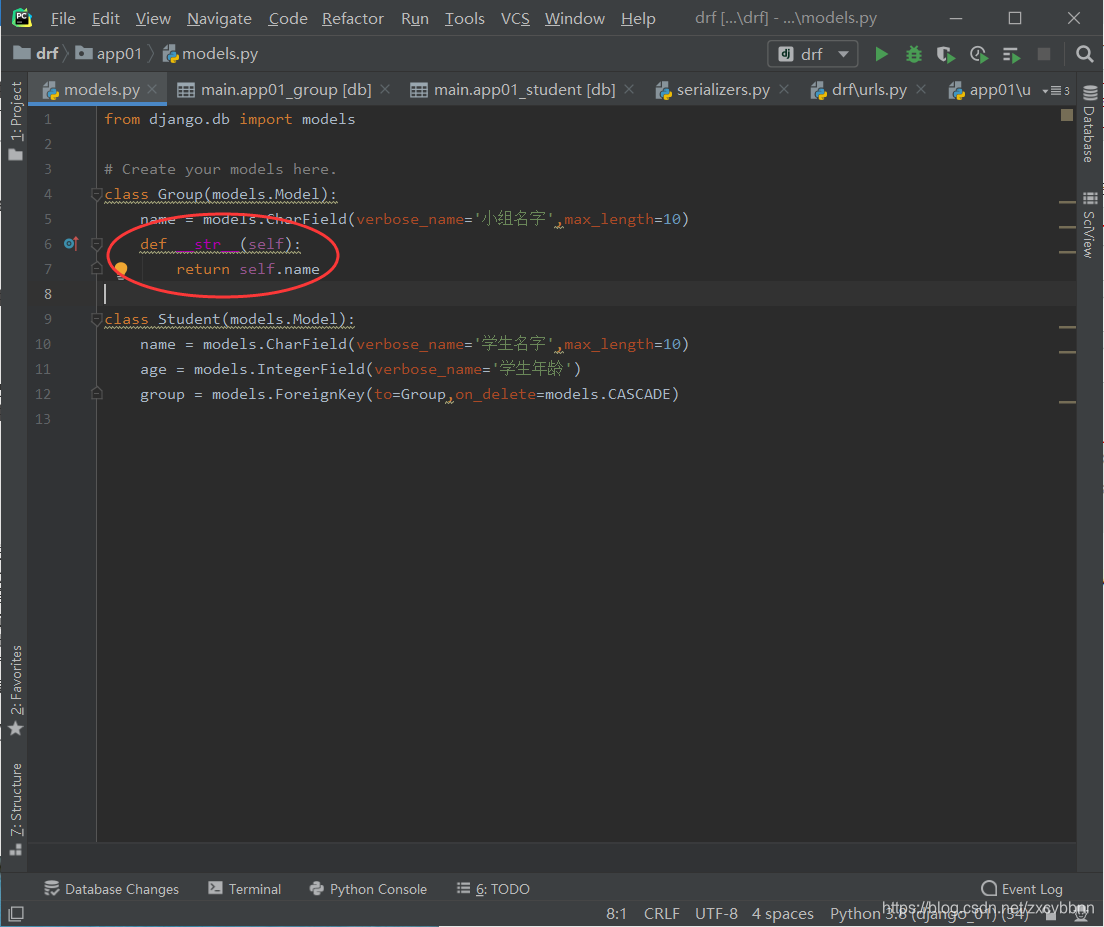Run drf with coverage
Screen dimensions: 1104x927
[946, 54]
